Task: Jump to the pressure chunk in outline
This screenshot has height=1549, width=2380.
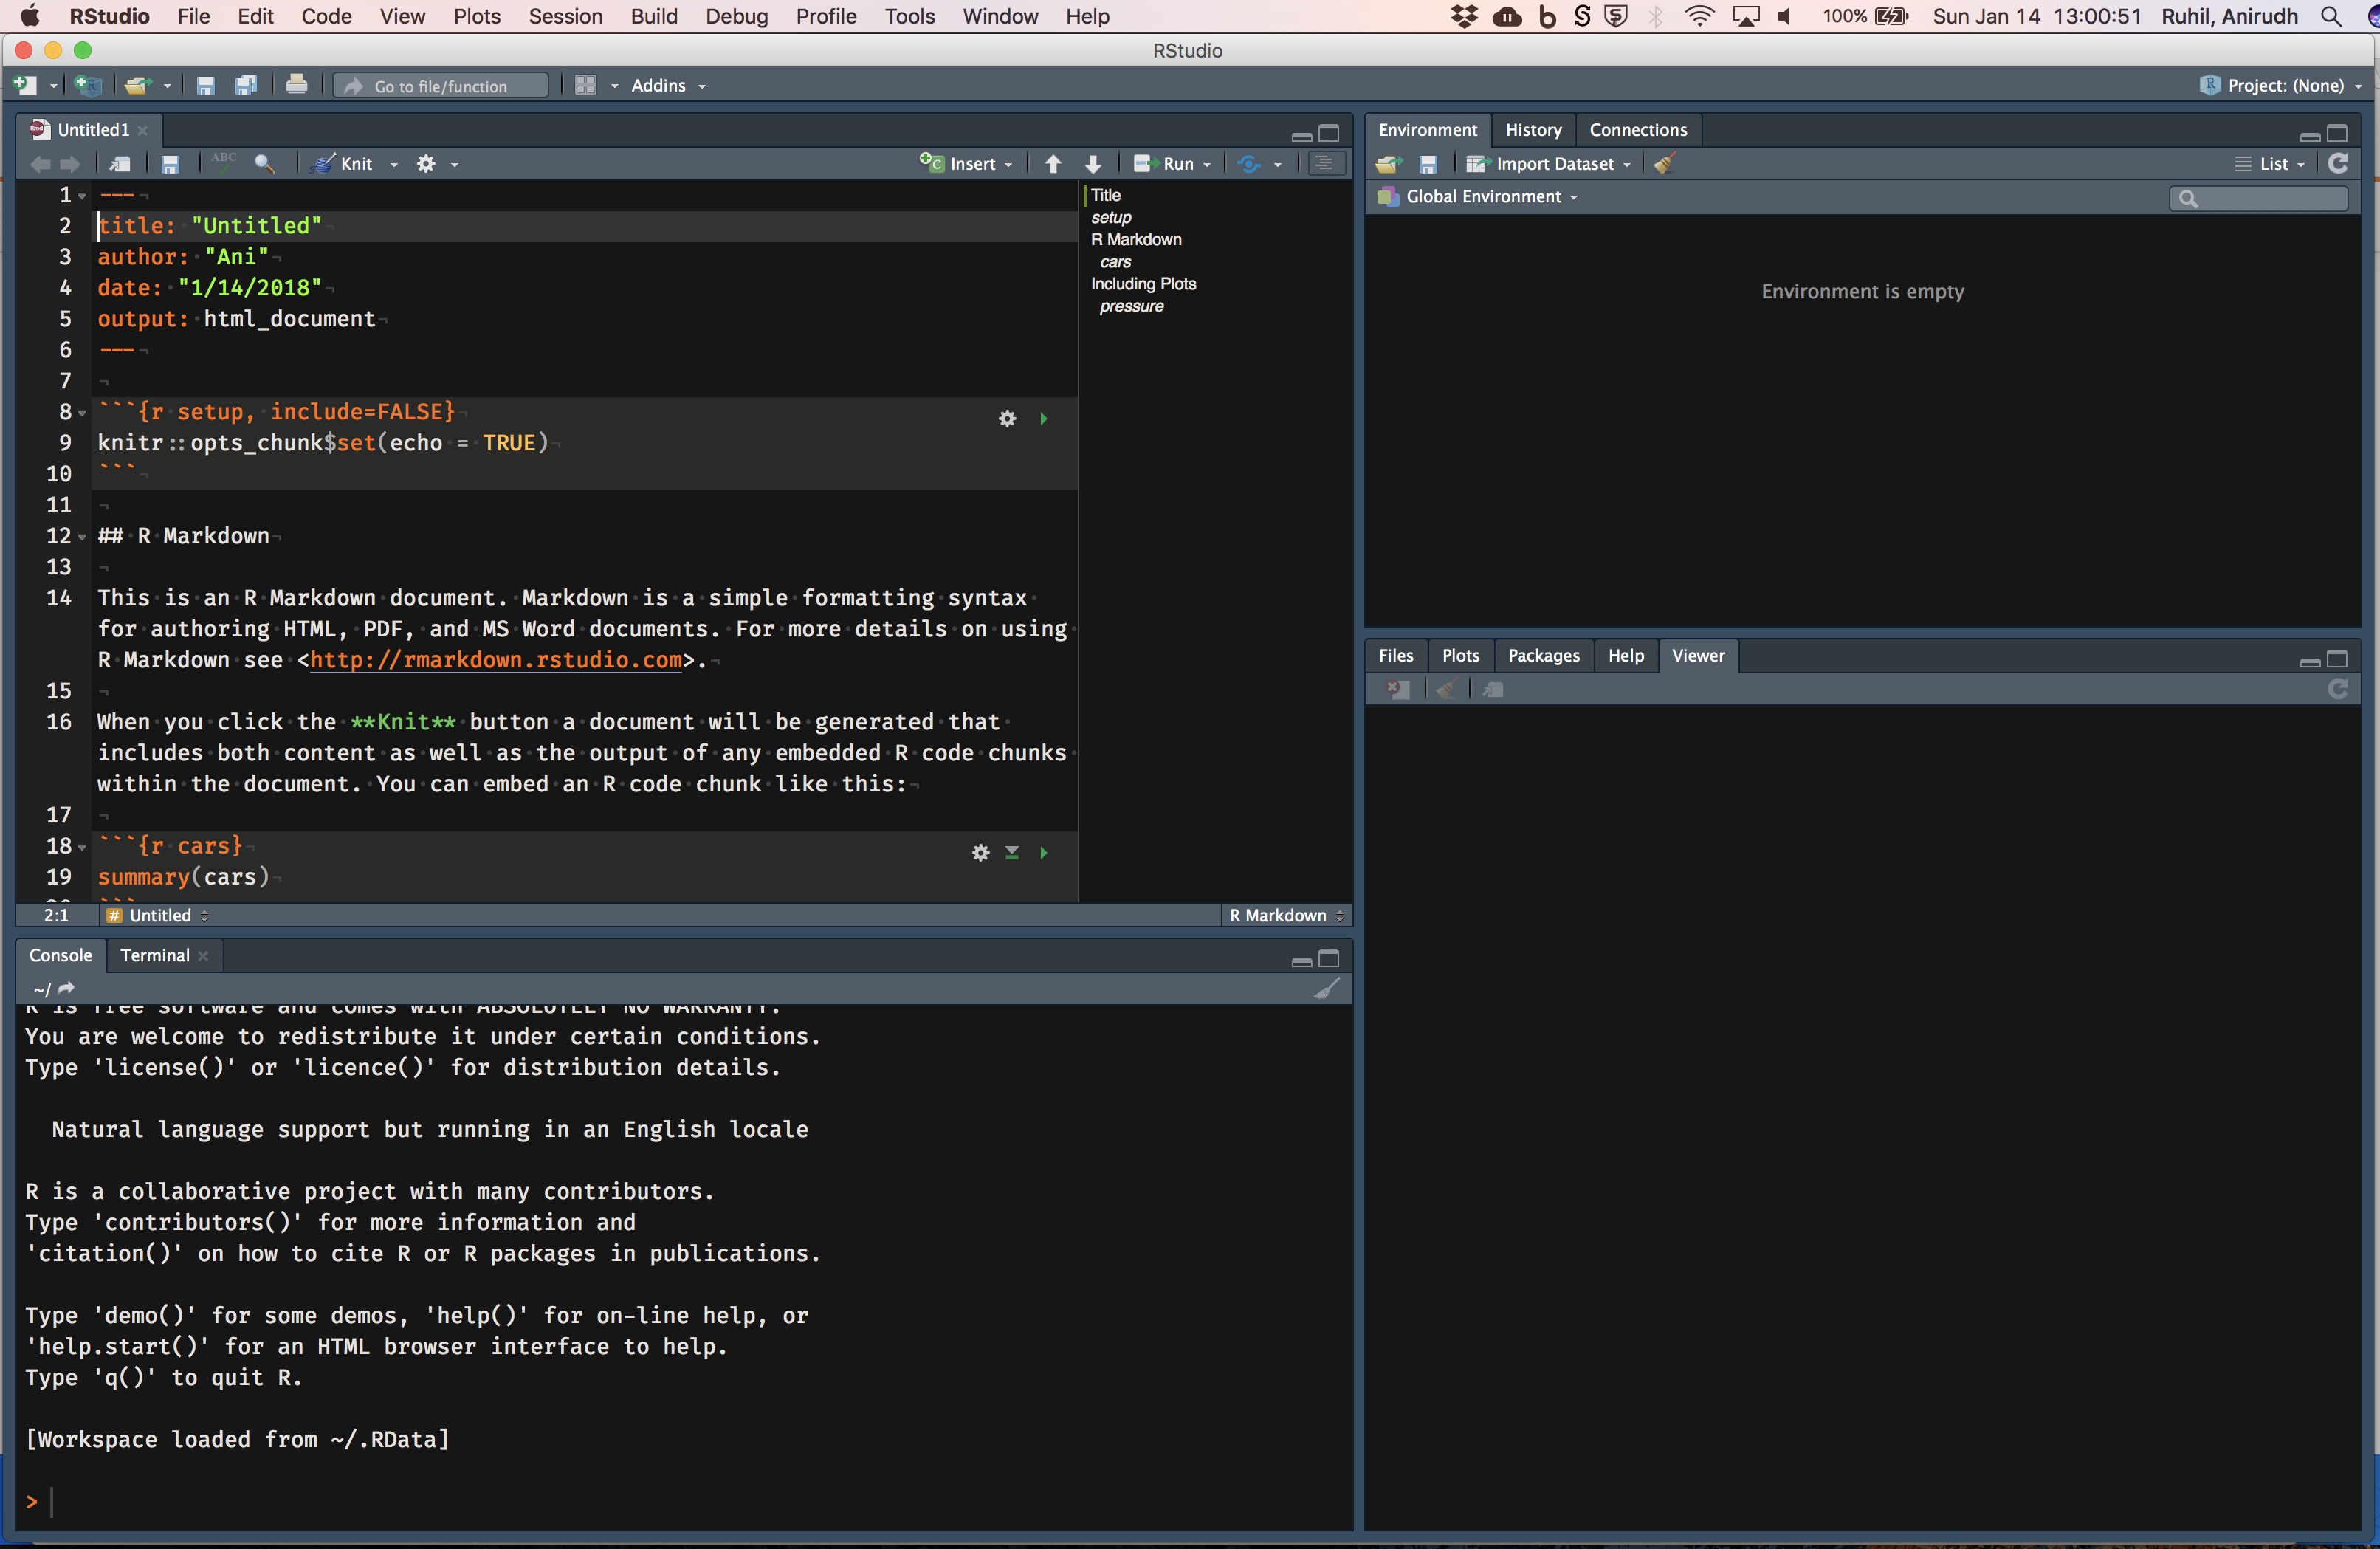Action: [x=1131, y=306]
